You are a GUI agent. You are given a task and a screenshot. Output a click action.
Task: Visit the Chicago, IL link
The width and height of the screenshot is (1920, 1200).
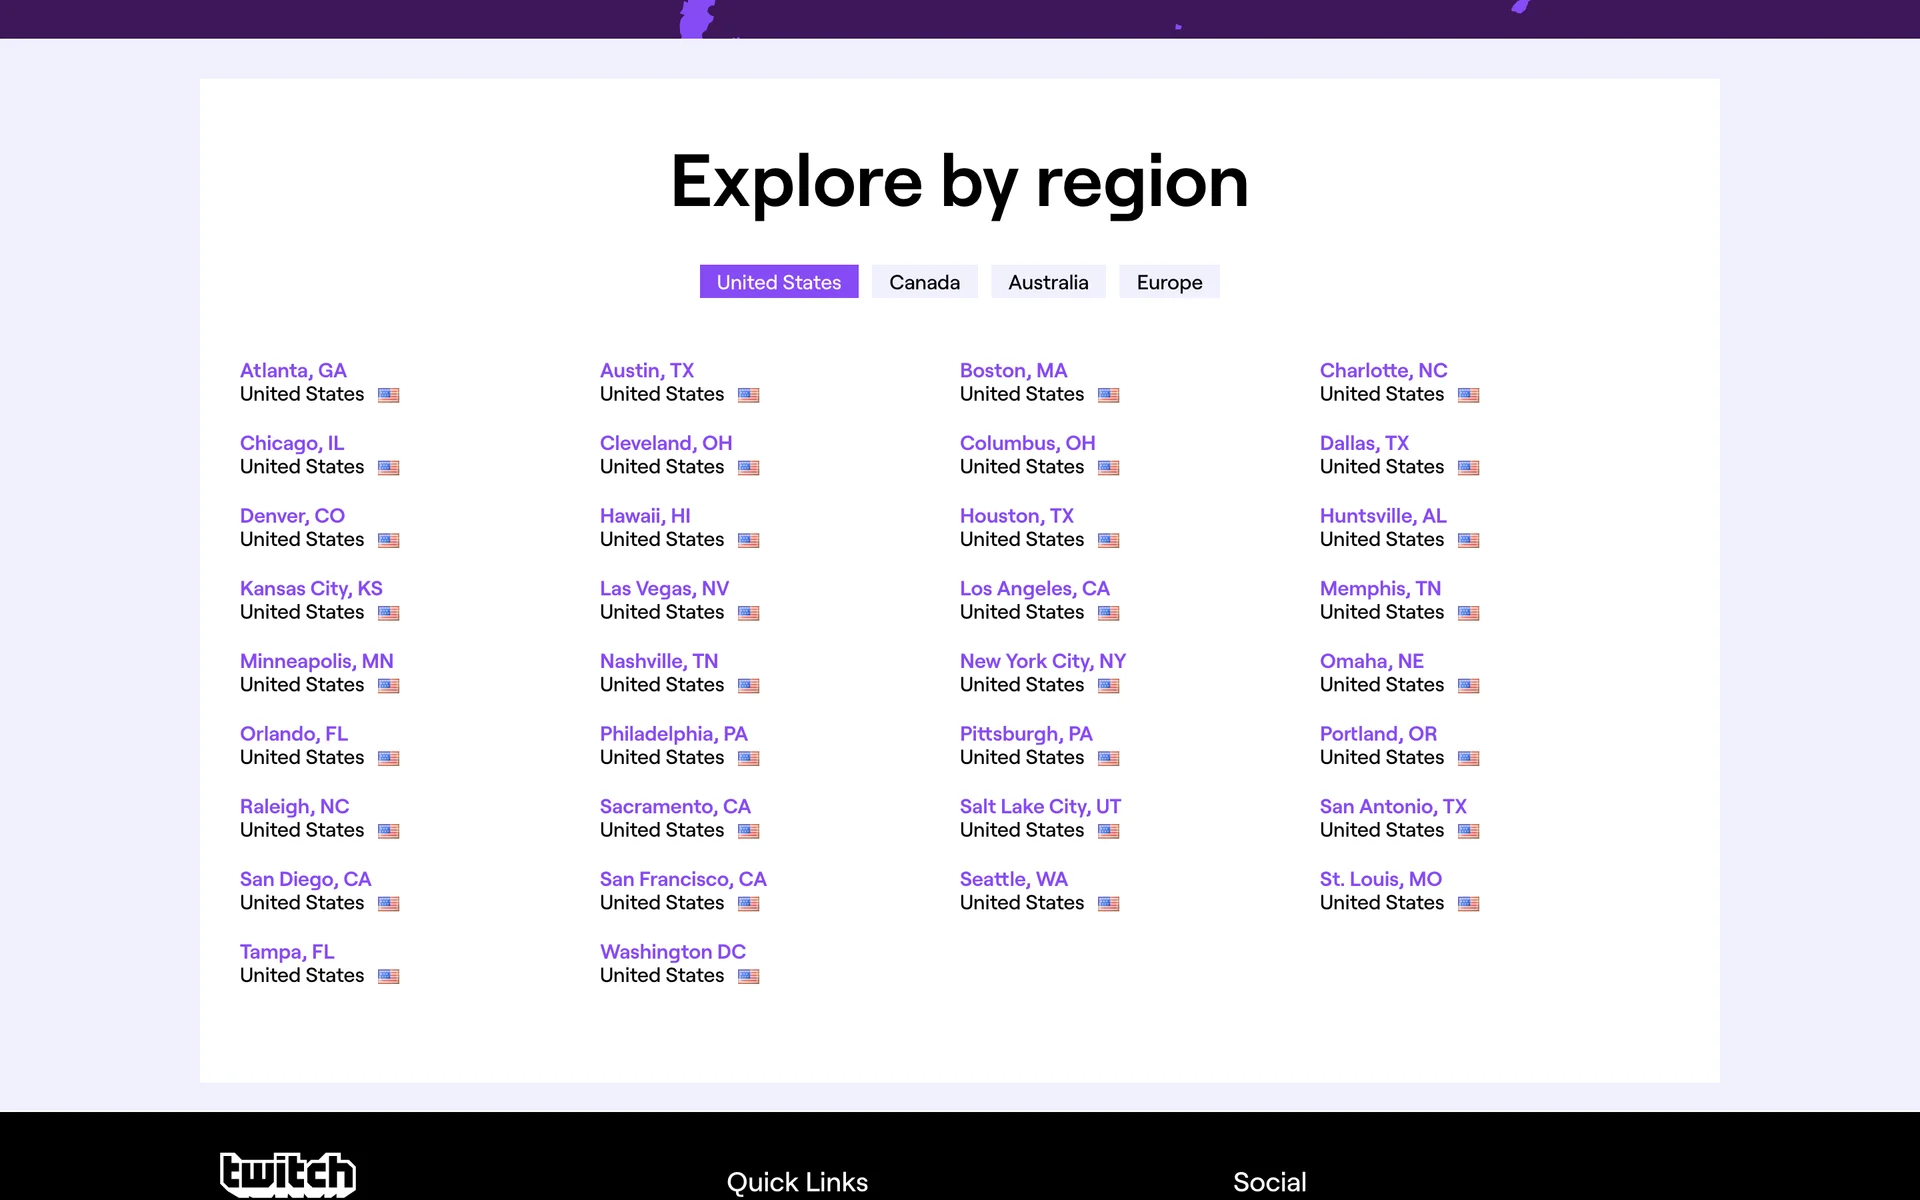(x=291, y=443)
